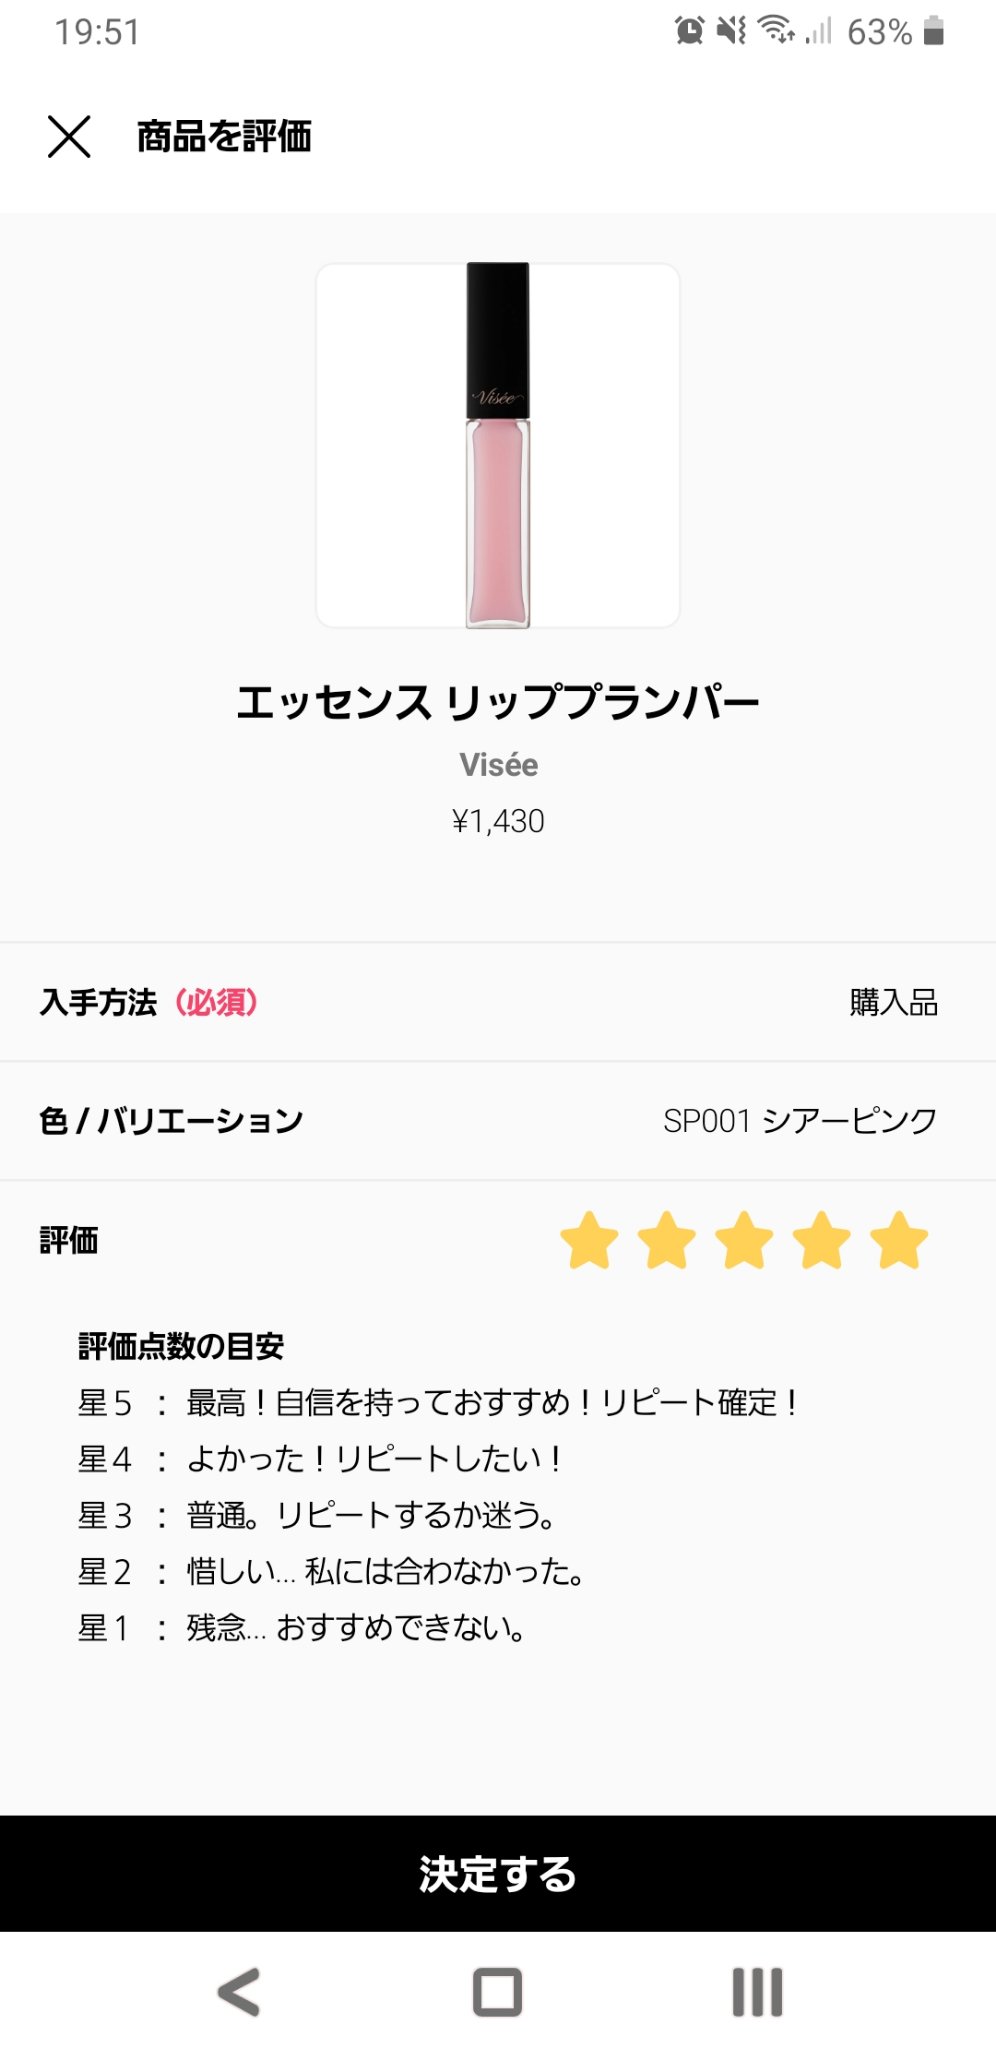Set rating to two stars
The image size is (996, 2048).
667,1240
